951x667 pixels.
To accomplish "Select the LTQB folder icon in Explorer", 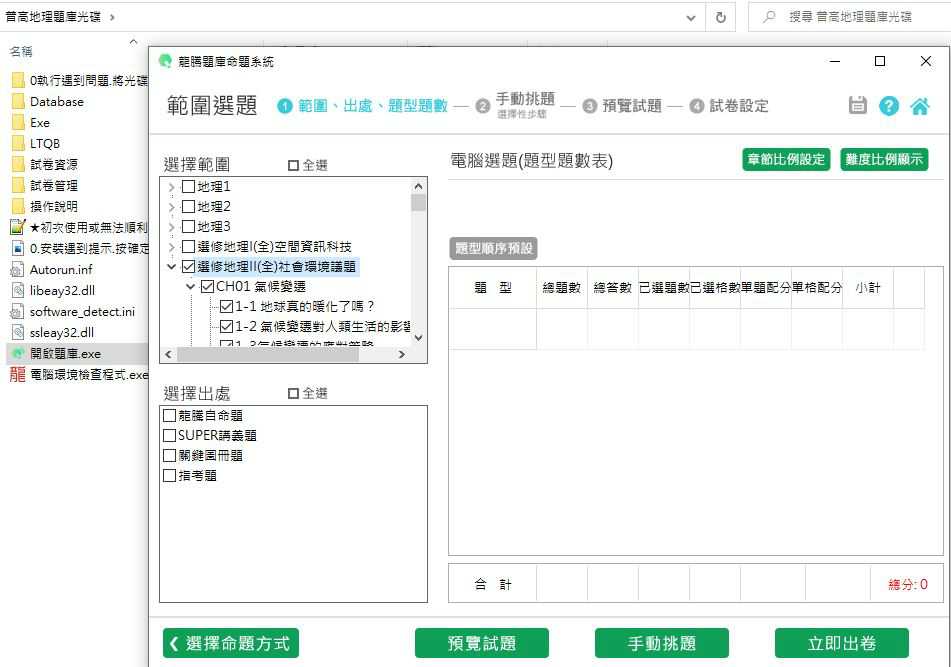I will (x=18, y=144).
